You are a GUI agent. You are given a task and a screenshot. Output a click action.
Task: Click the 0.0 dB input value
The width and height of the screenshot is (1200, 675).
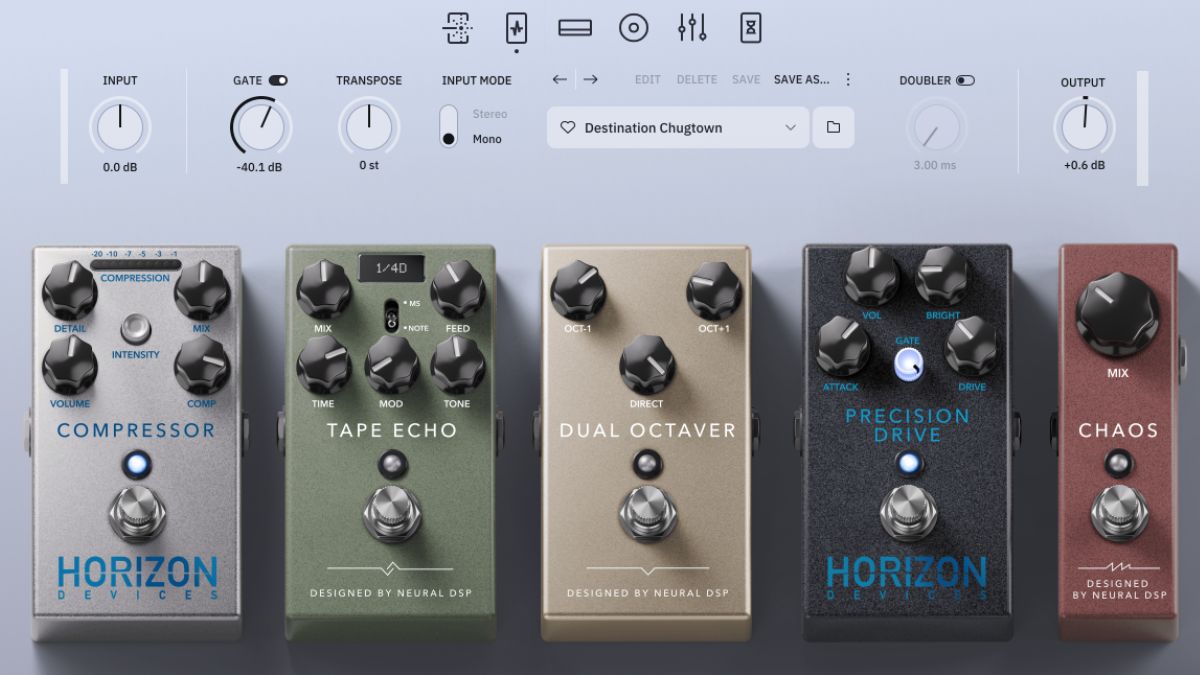120,167
